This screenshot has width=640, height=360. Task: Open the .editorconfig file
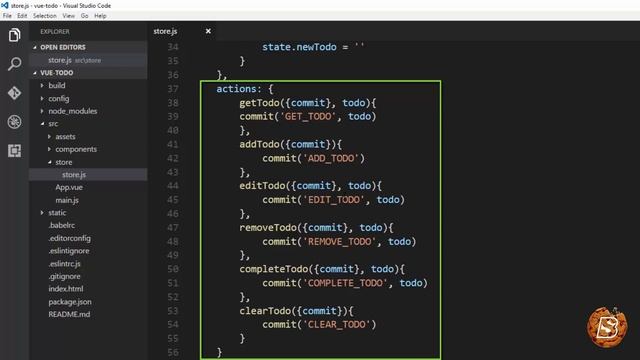coord(69,238)
